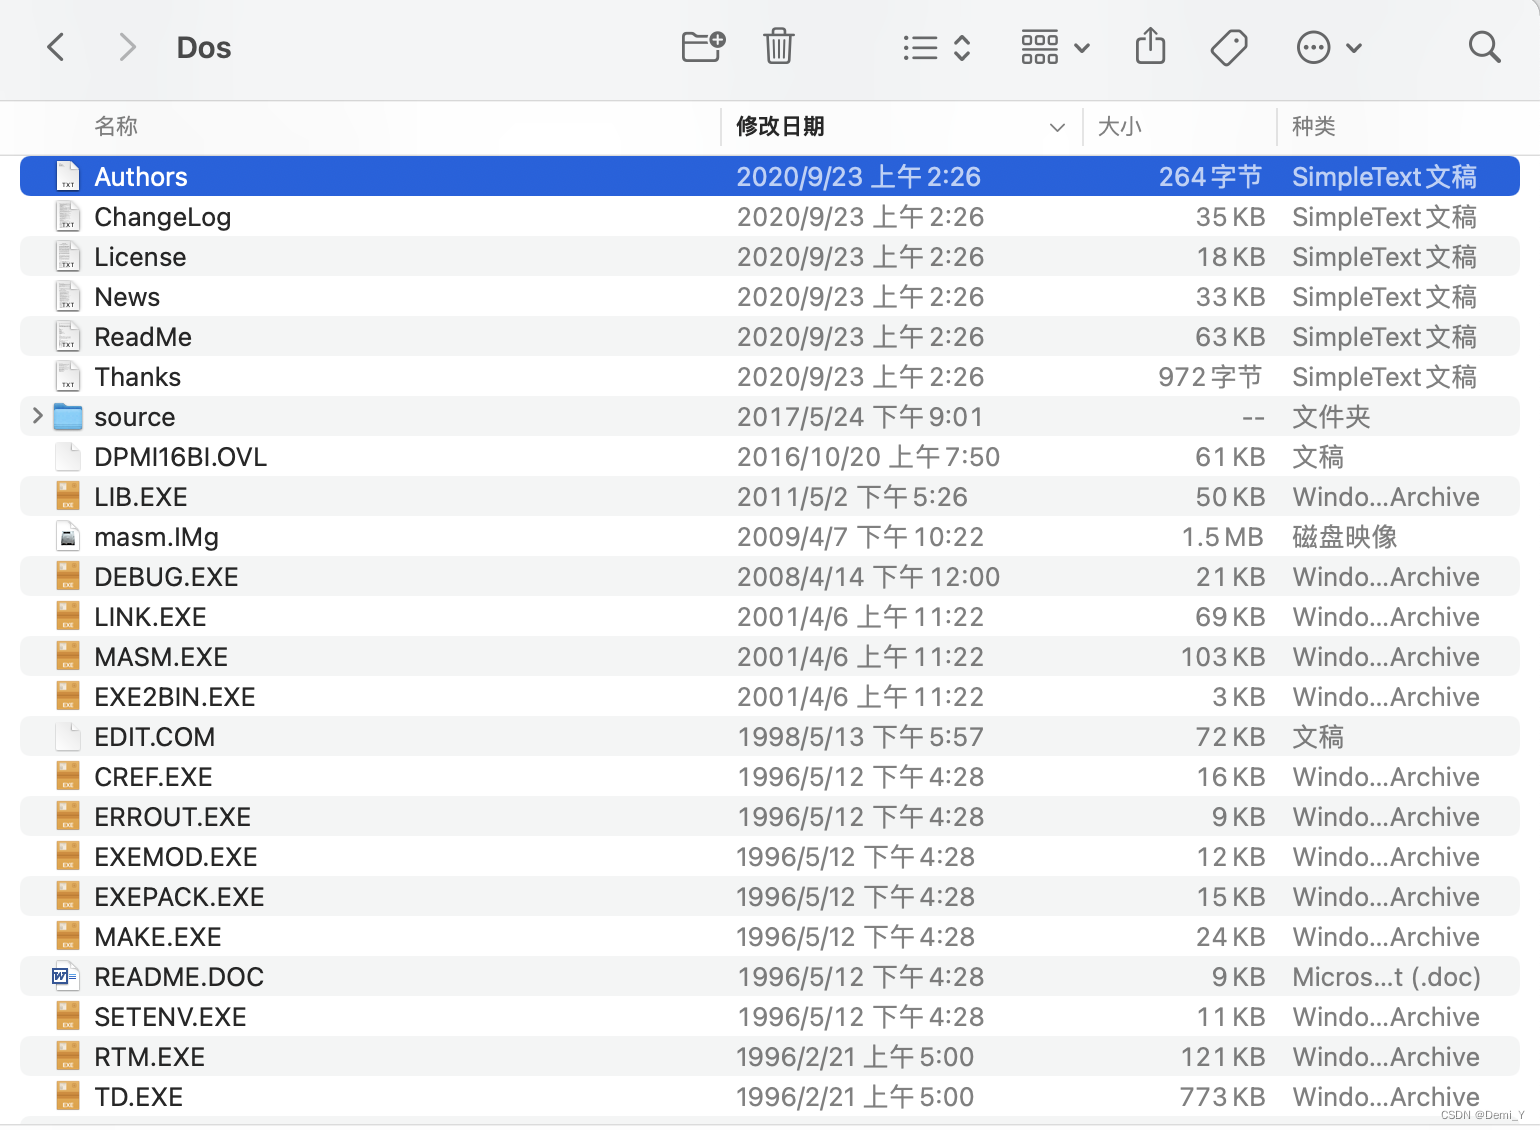Click the forward navigation arrow
1540x1130 pixels.
126,47
